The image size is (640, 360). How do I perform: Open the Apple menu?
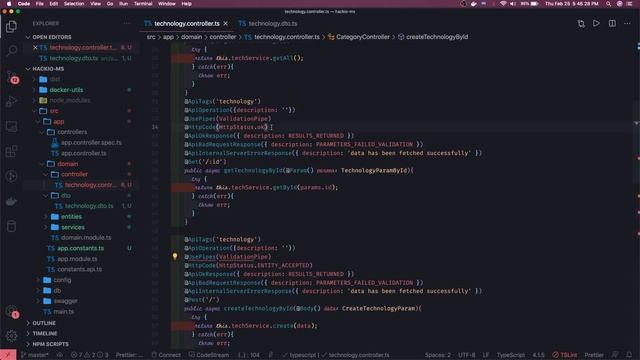(8, 4)
